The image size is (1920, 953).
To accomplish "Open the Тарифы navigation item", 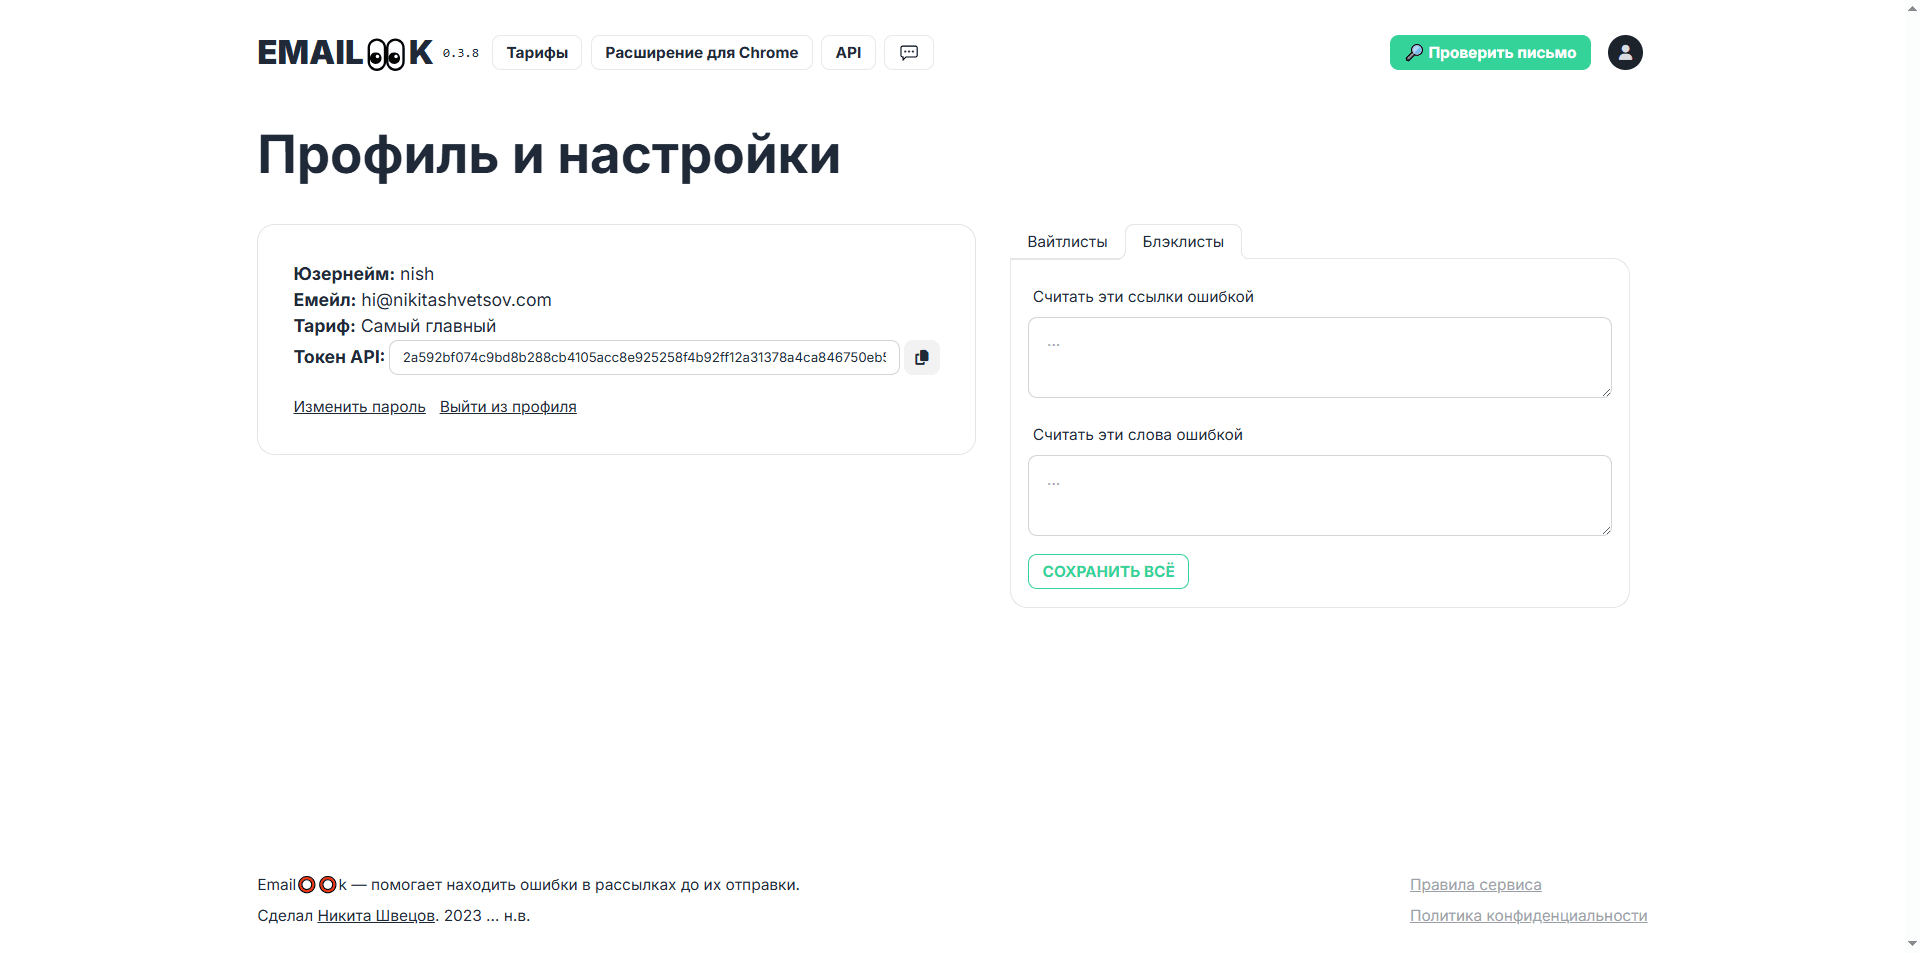I will 537,53.
